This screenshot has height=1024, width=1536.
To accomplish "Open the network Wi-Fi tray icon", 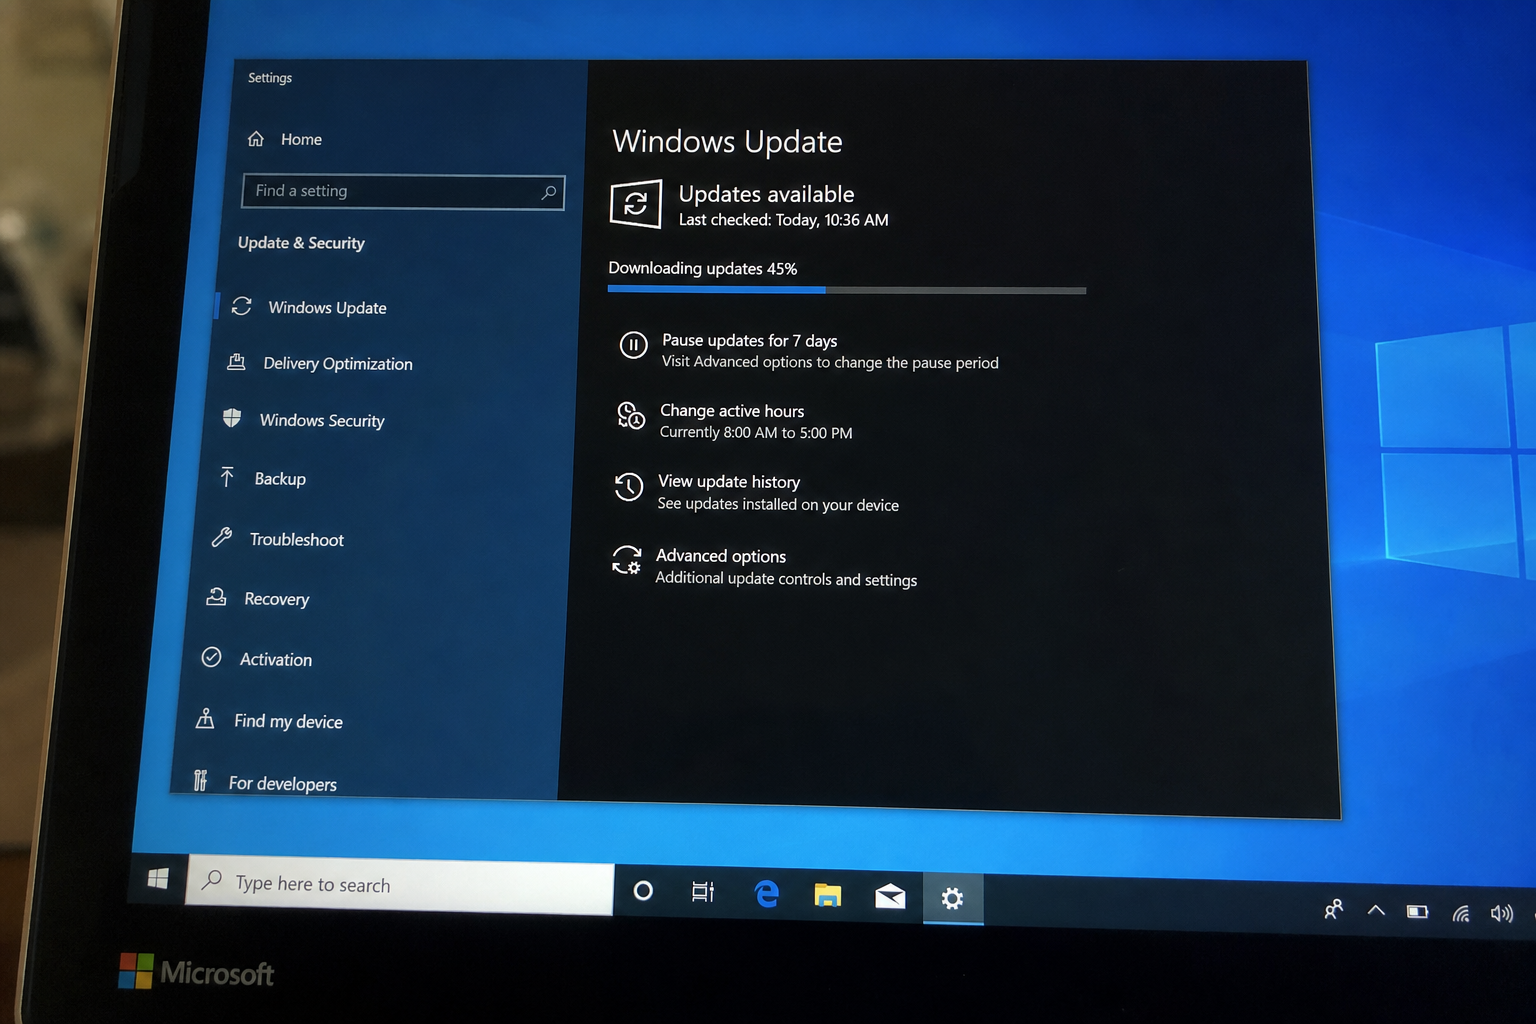I will point(1461,913).
